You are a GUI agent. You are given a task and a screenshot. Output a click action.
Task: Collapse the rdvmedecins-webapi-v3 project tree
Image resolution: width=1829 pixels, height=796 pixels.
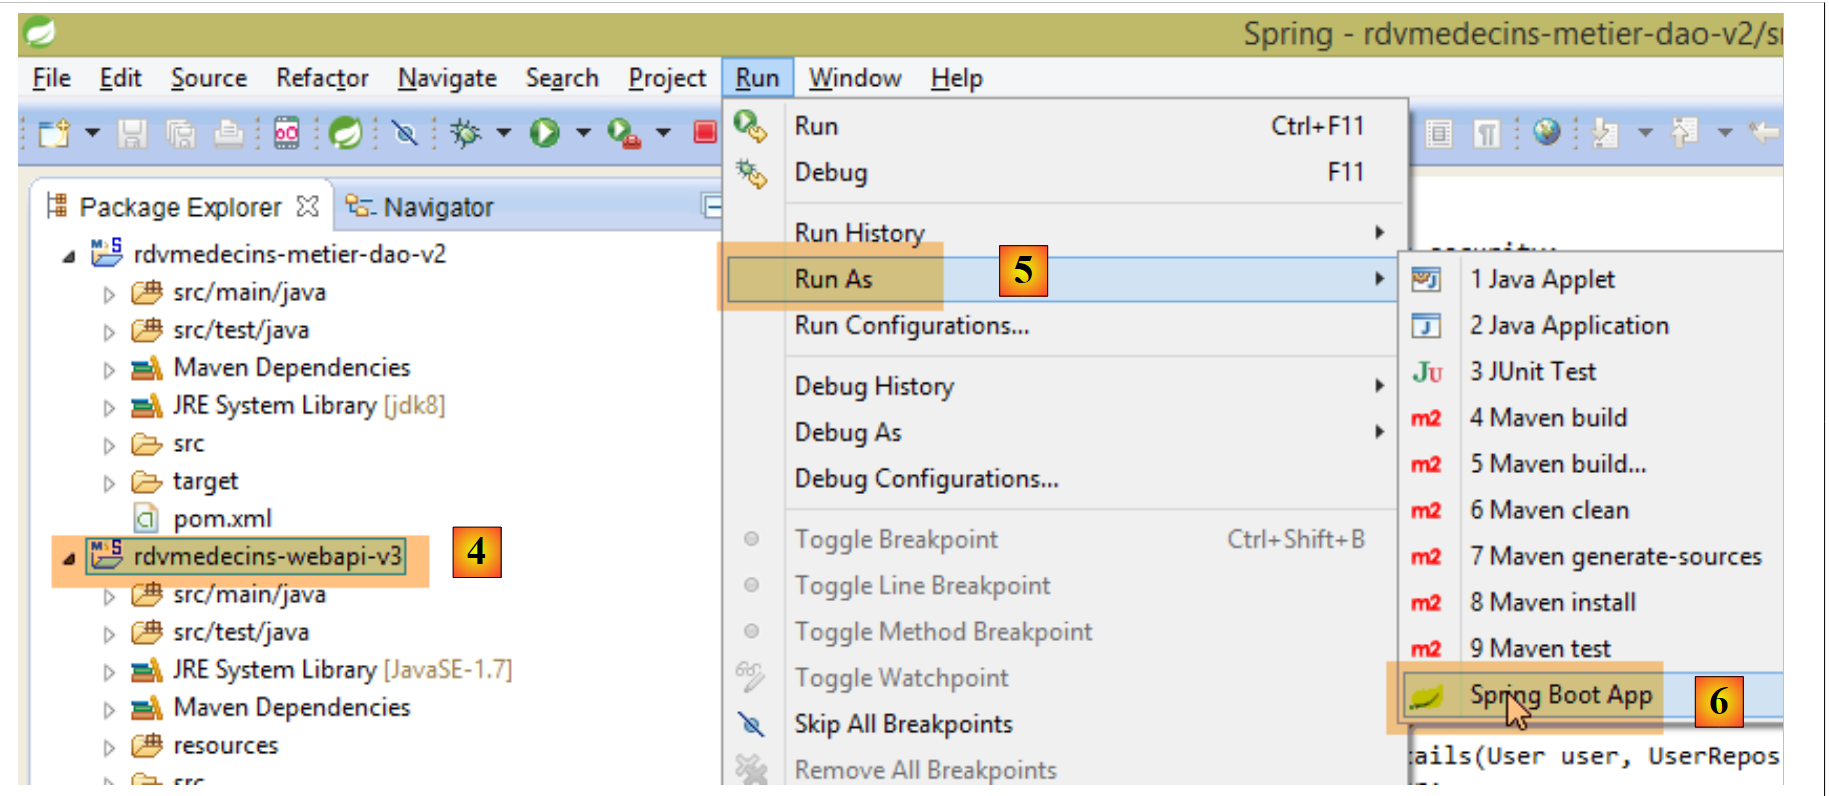pos(68,558)
